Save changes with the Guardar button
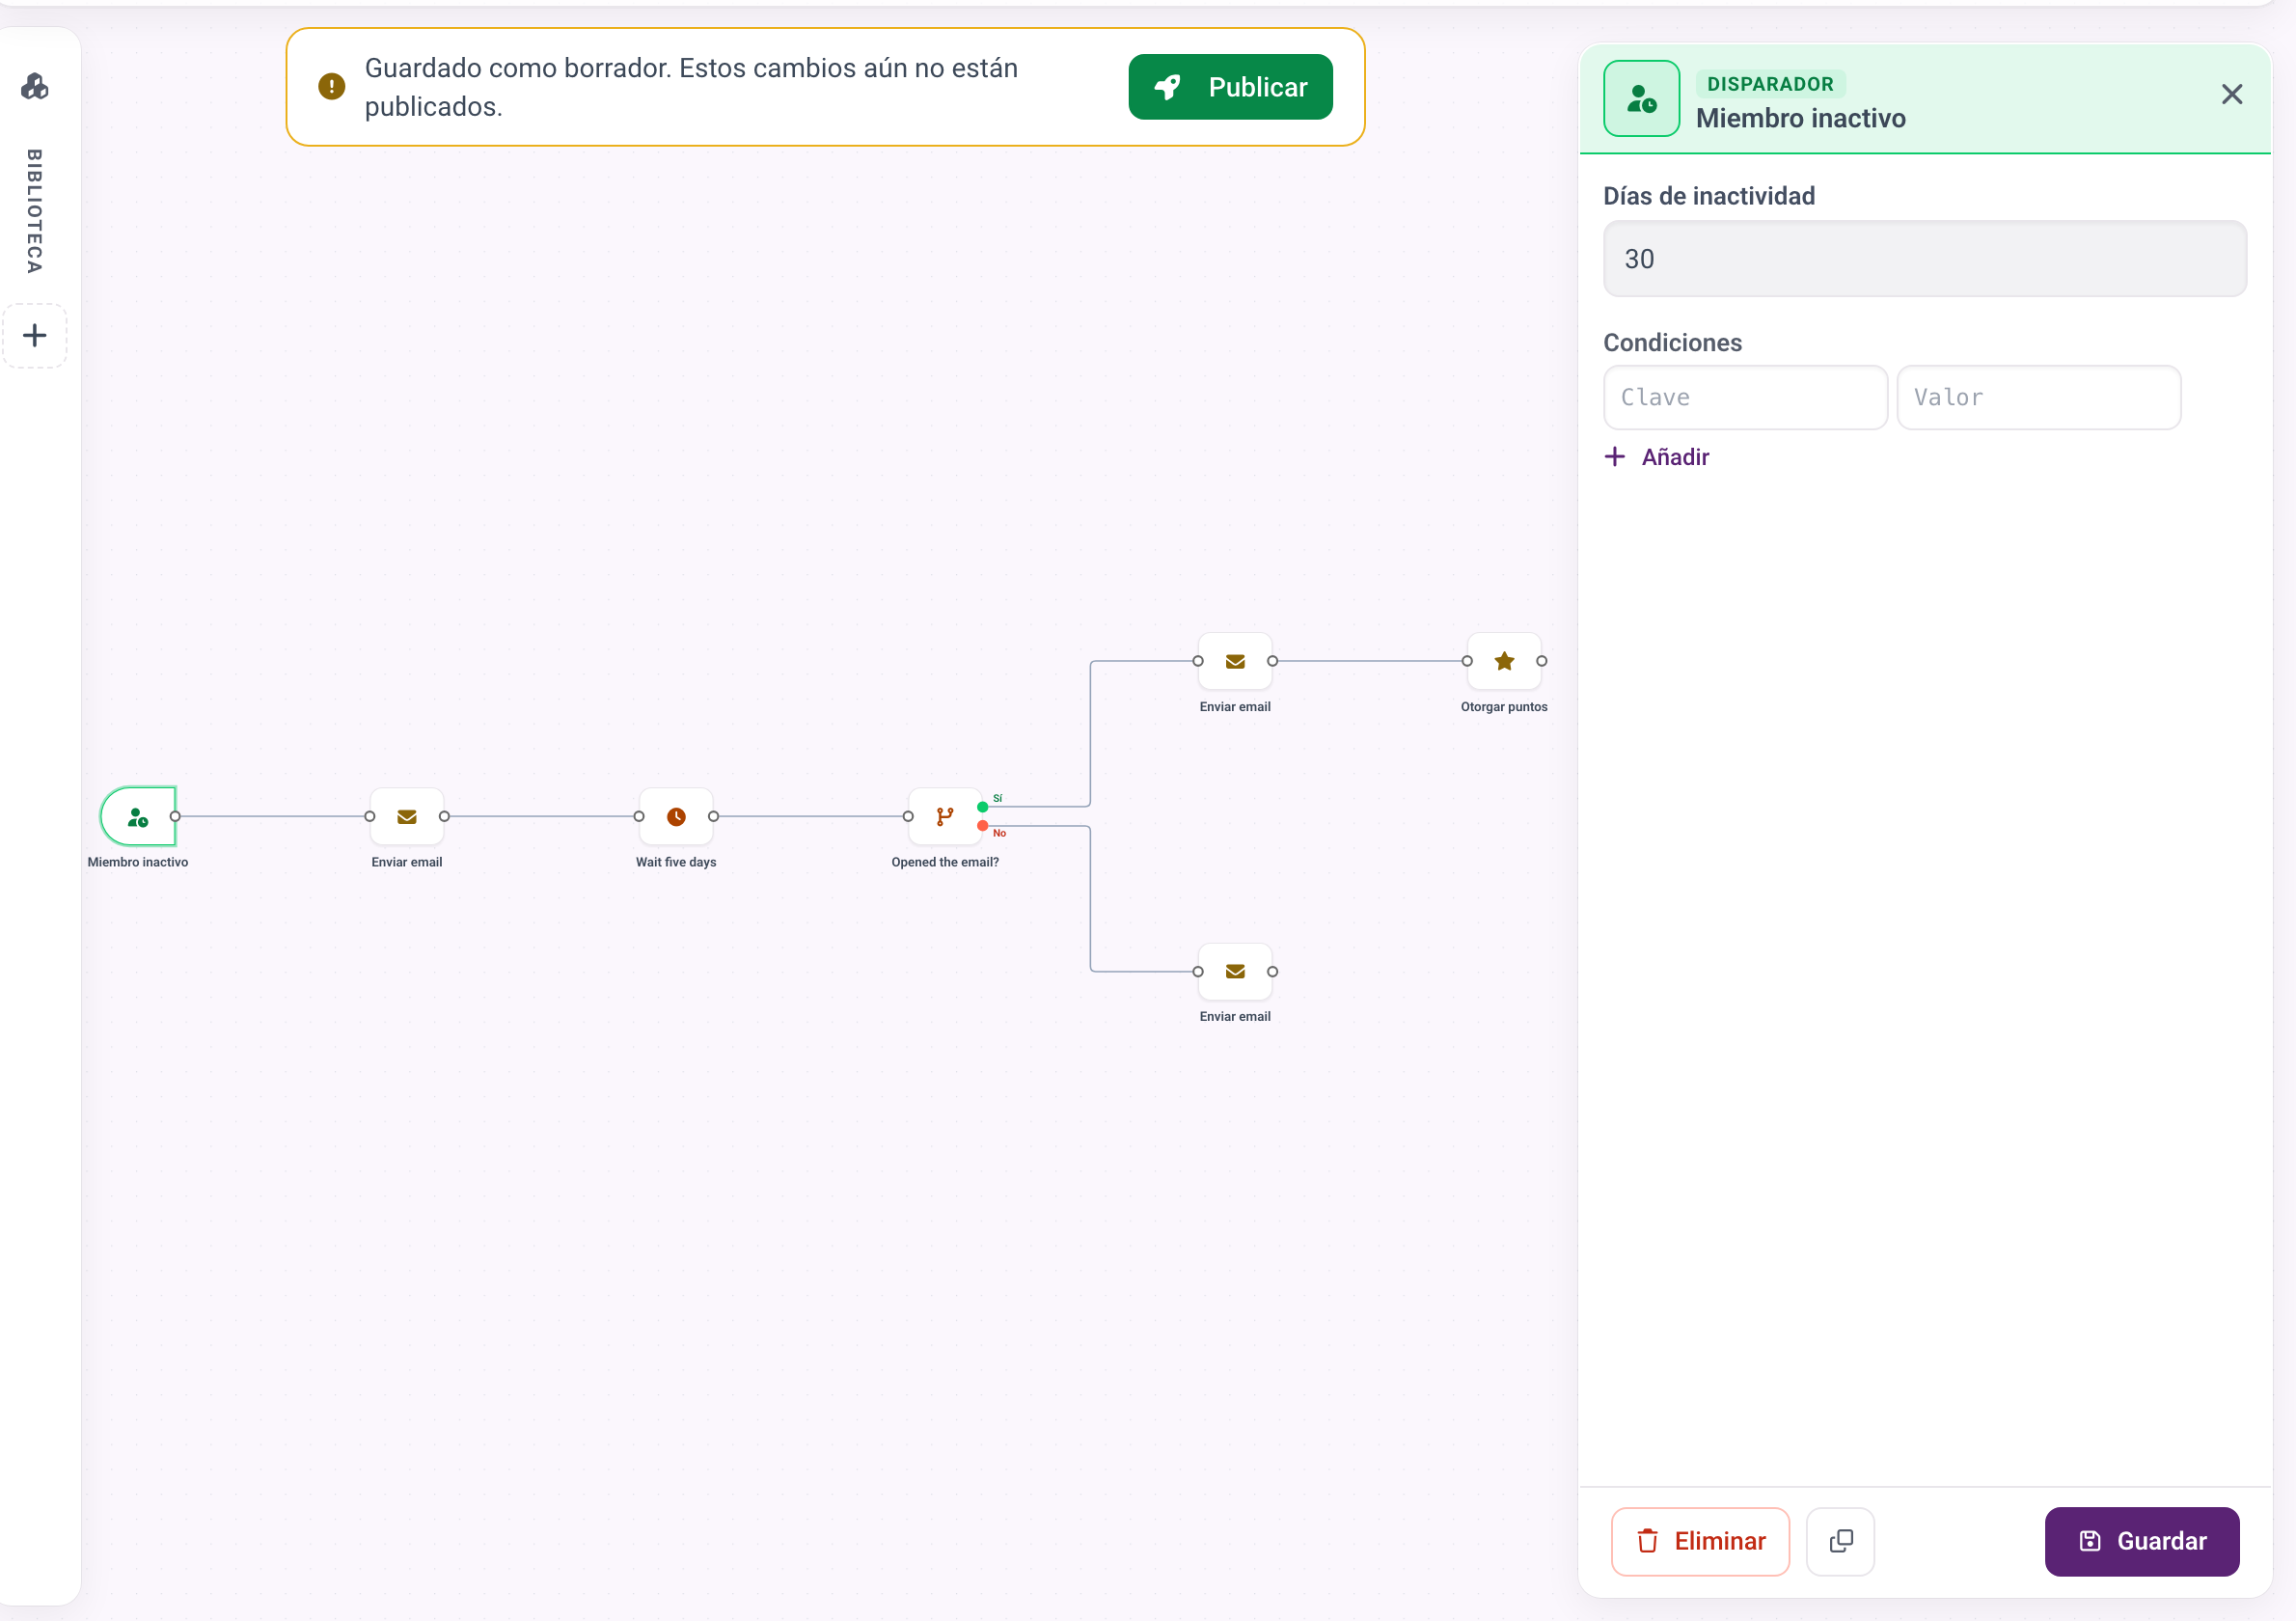The image size is (2296, 1621). (x=2142, y=1541)
